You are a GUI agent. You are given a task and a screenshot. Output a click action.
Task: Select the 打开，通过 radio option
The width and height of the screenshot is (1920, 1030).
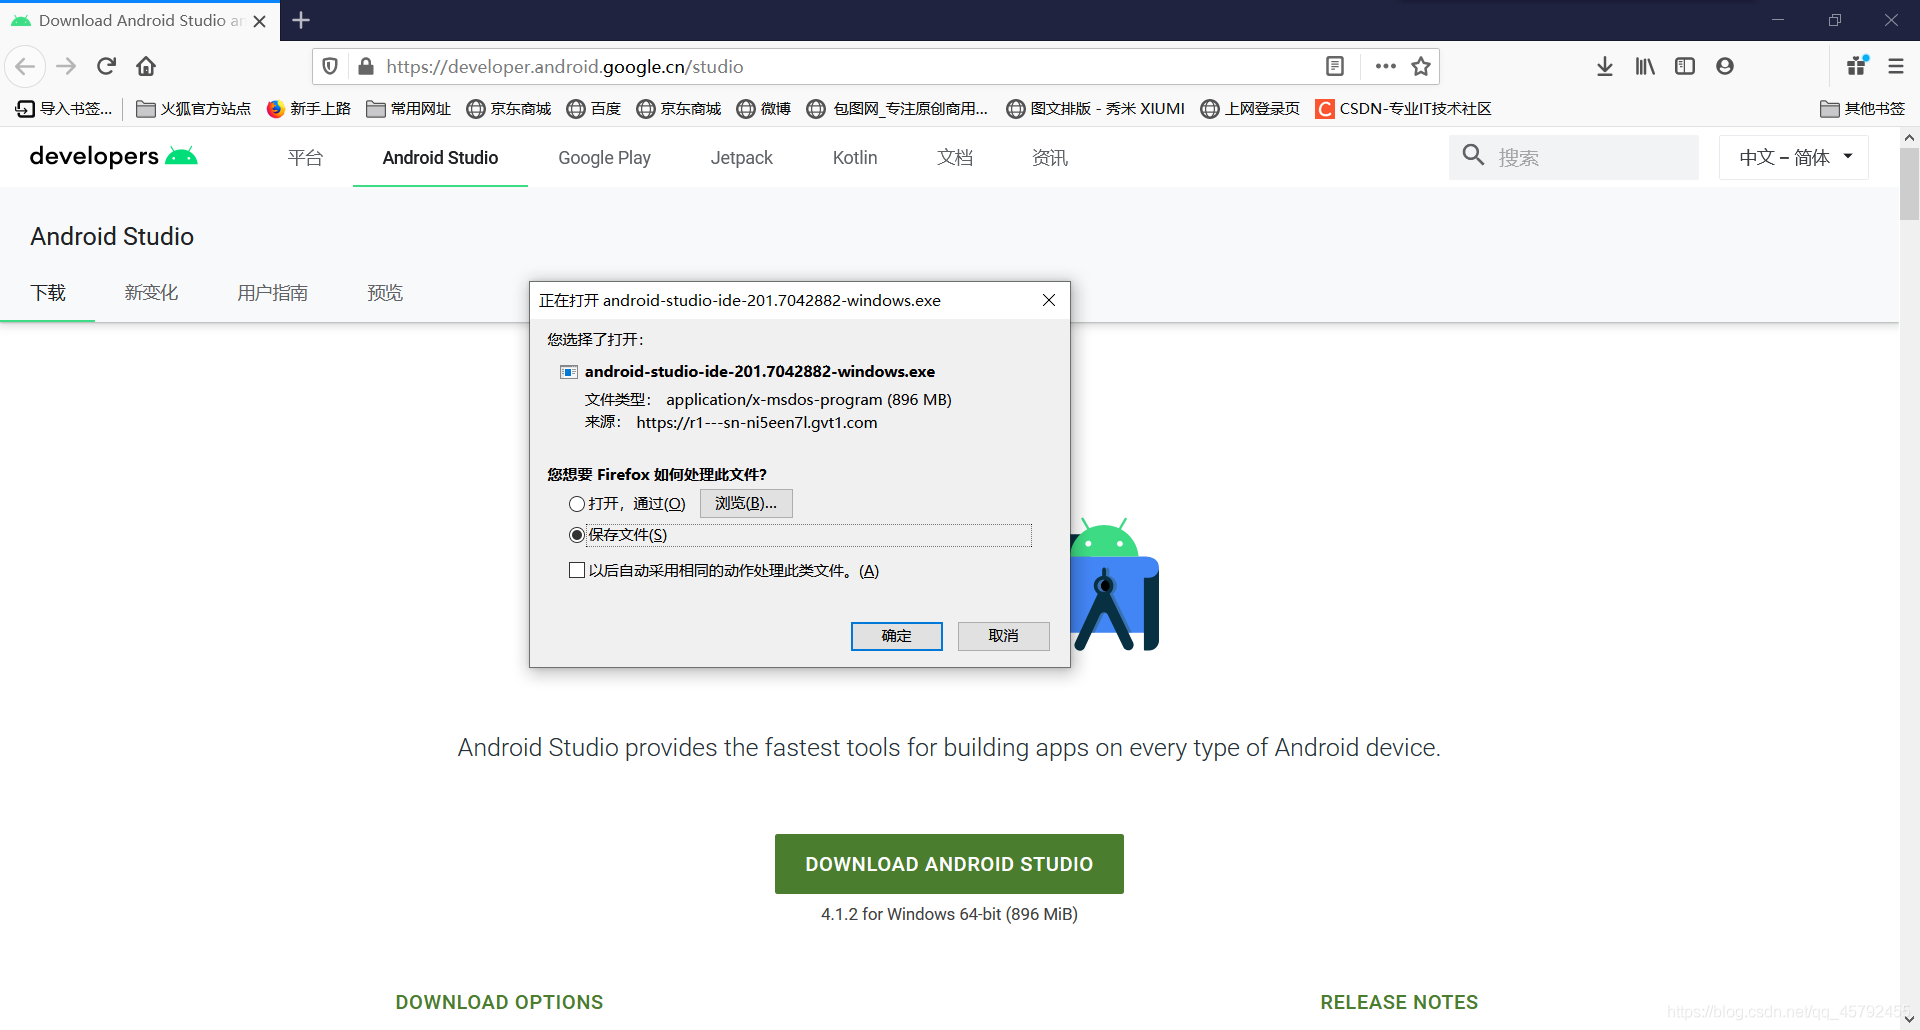[x=577, y=504]
